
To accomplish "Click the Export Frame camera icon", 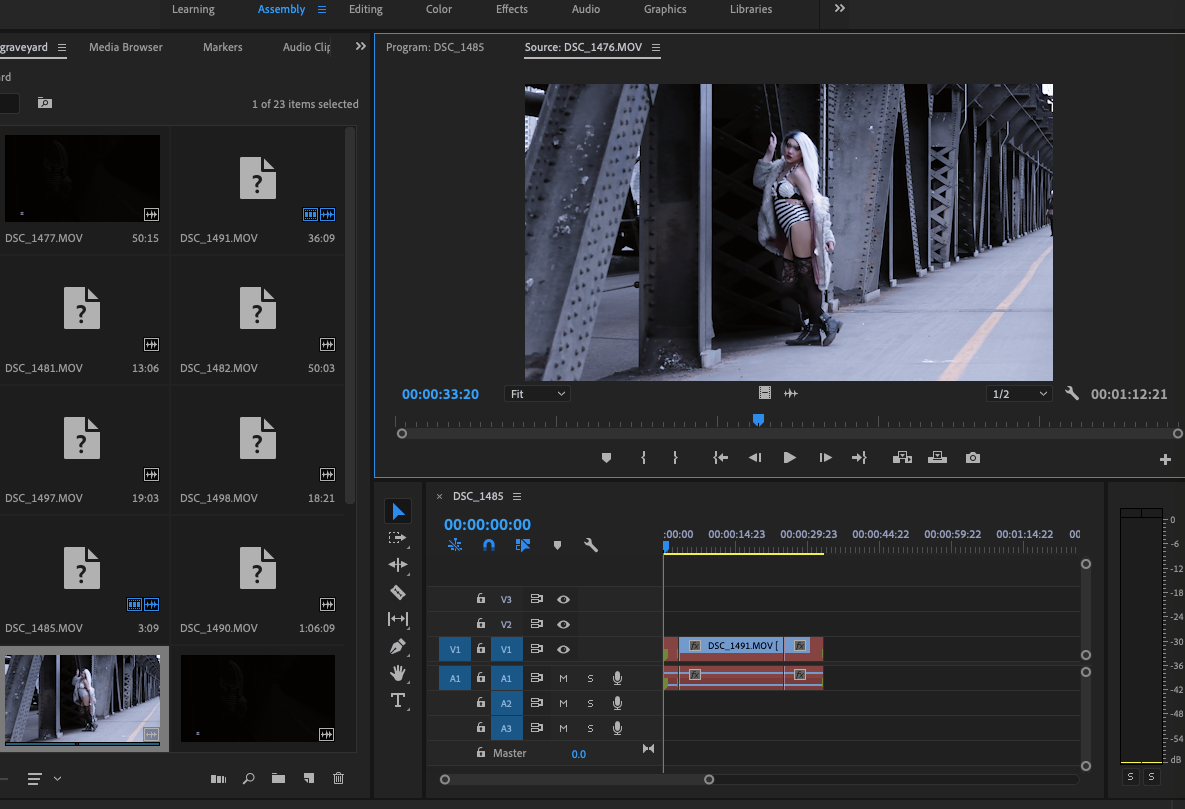I will coord(972,458).
